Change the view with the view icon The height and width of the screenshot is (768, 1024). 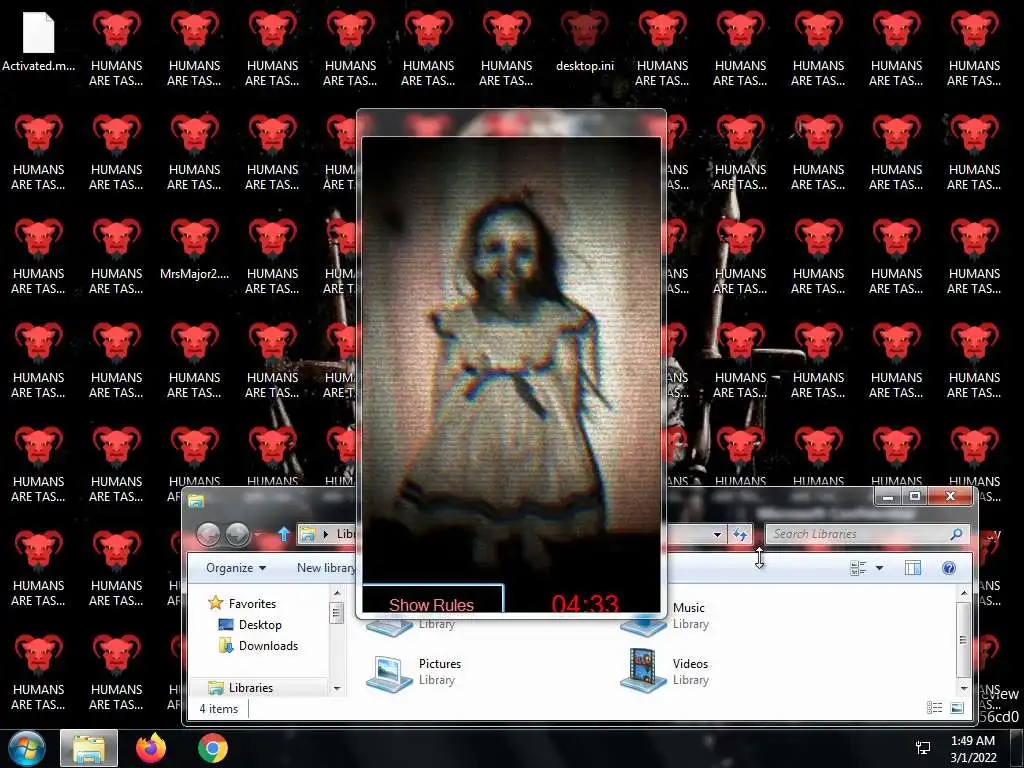tap(858, 568)
